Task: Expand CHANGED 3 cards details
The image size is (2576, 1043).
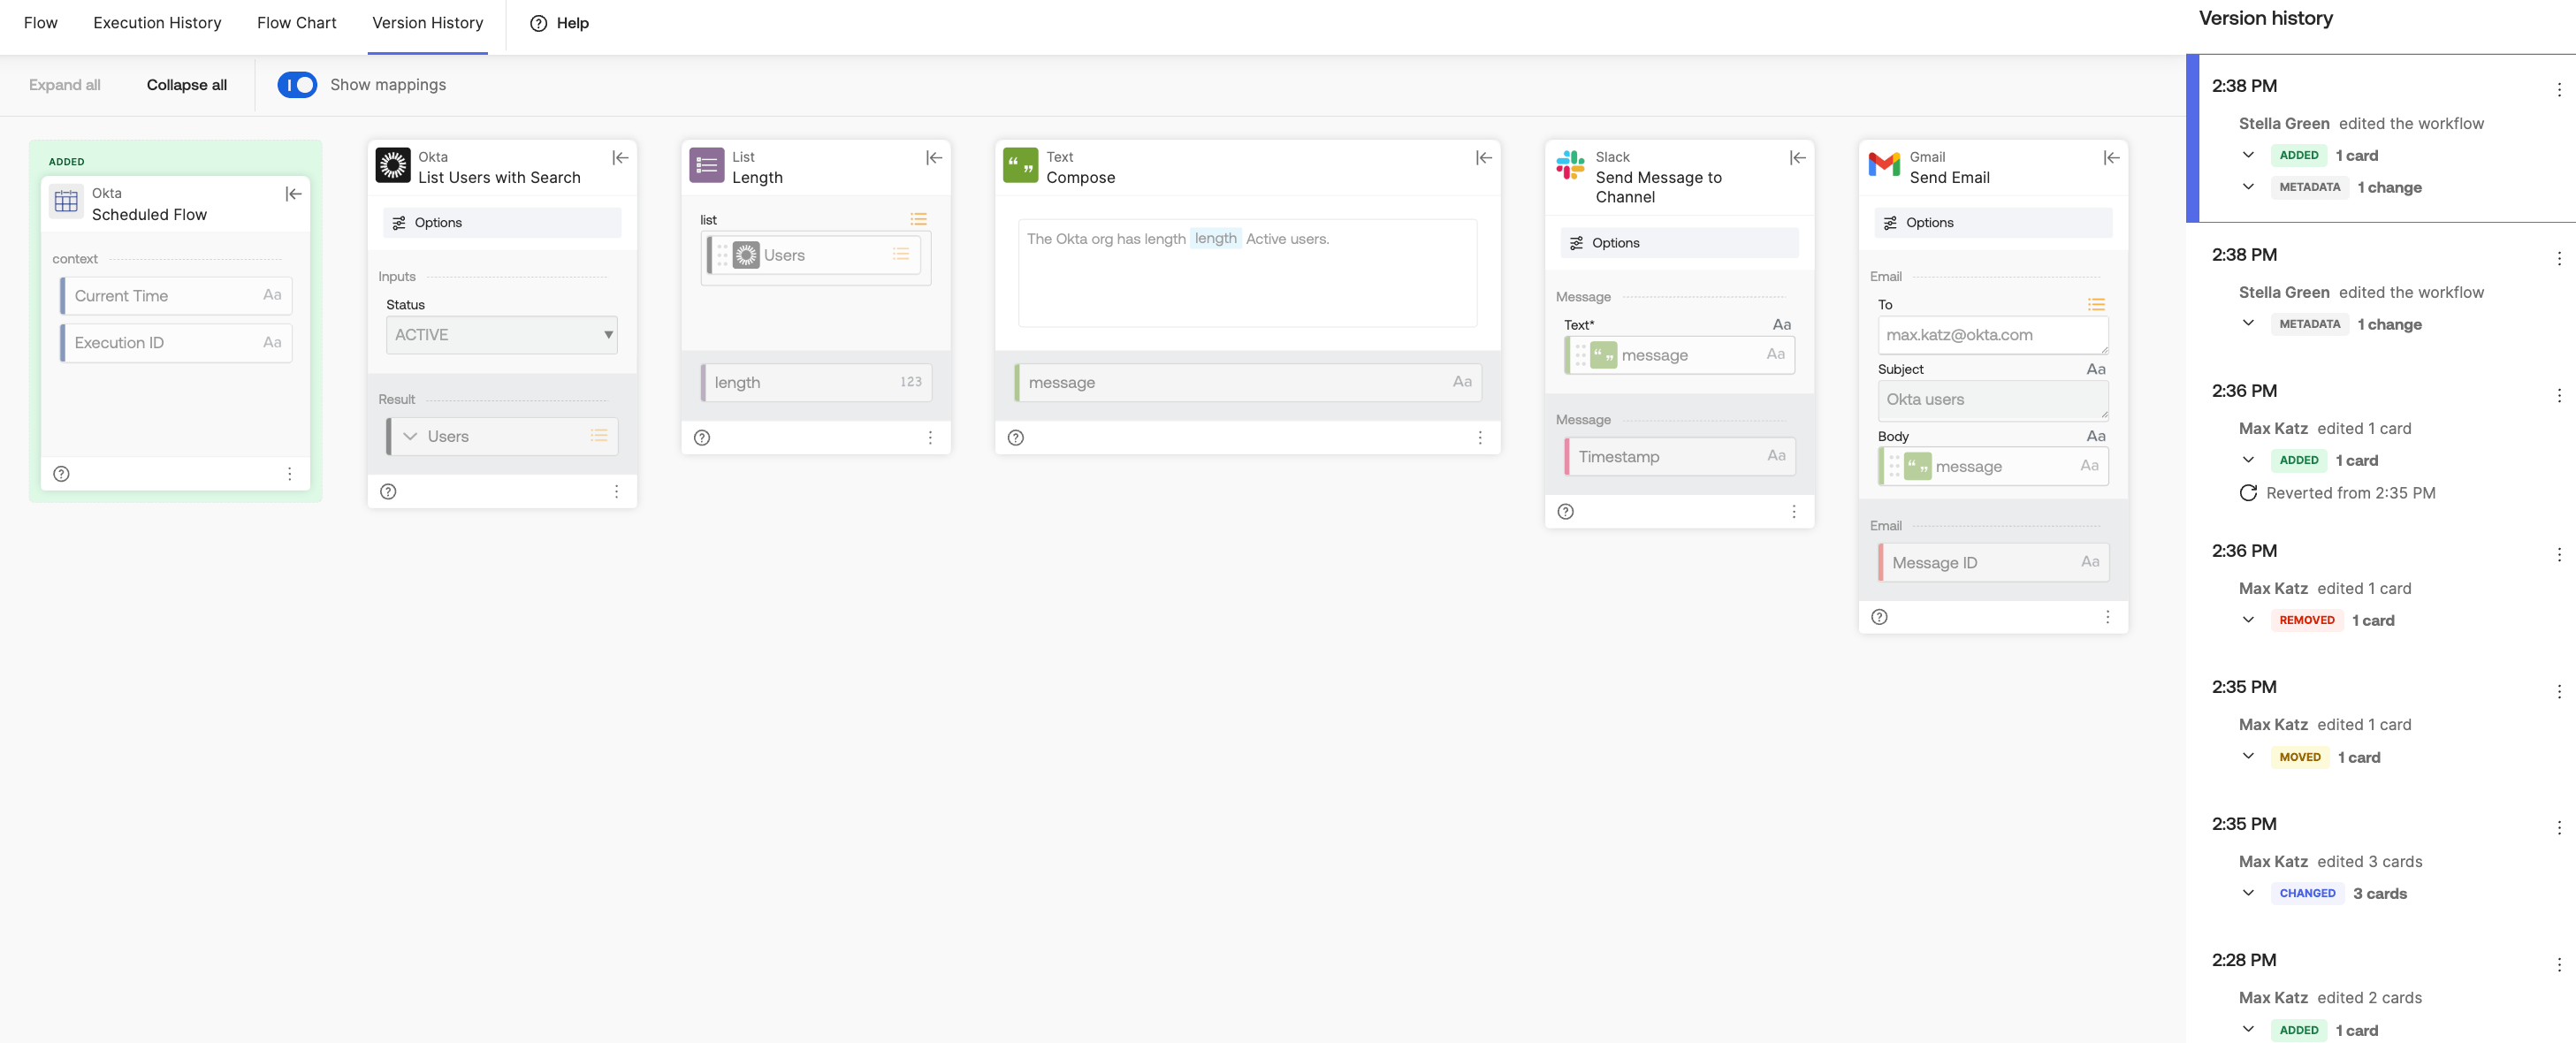Action: pyautogui.click(x=2248, y=893)
